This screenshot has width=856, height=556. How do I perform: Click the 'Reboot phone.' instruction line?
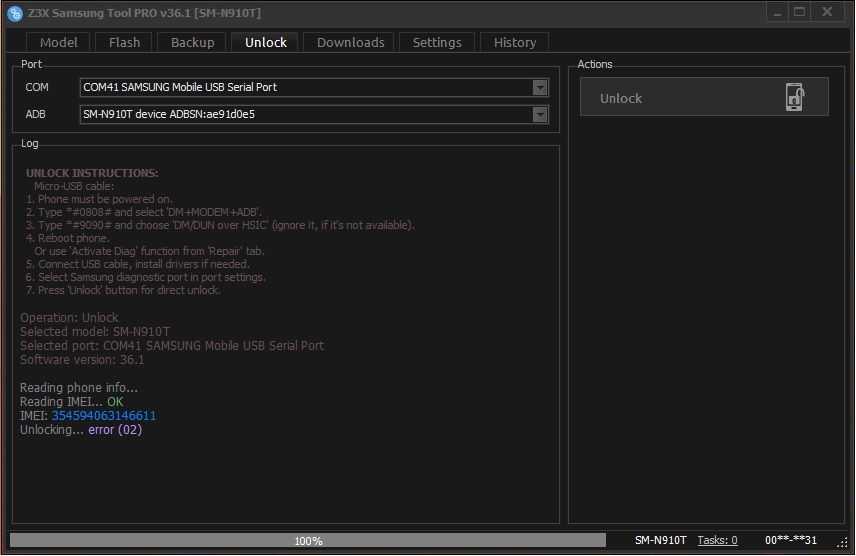(68, 238)
